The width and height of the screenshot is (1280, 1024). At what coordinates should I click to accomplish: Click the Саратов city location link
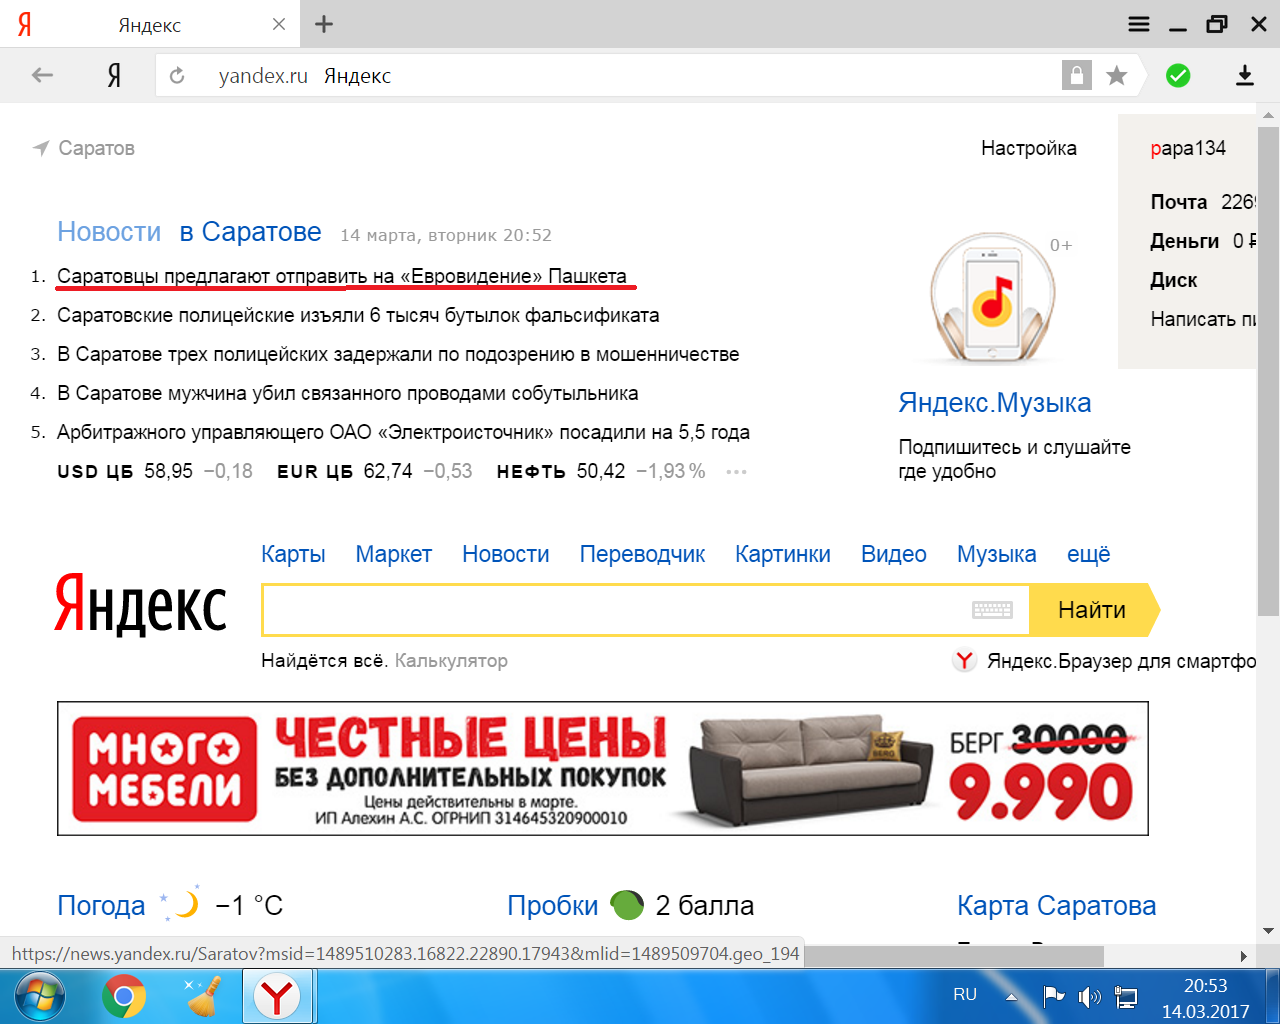coord(96,148)
